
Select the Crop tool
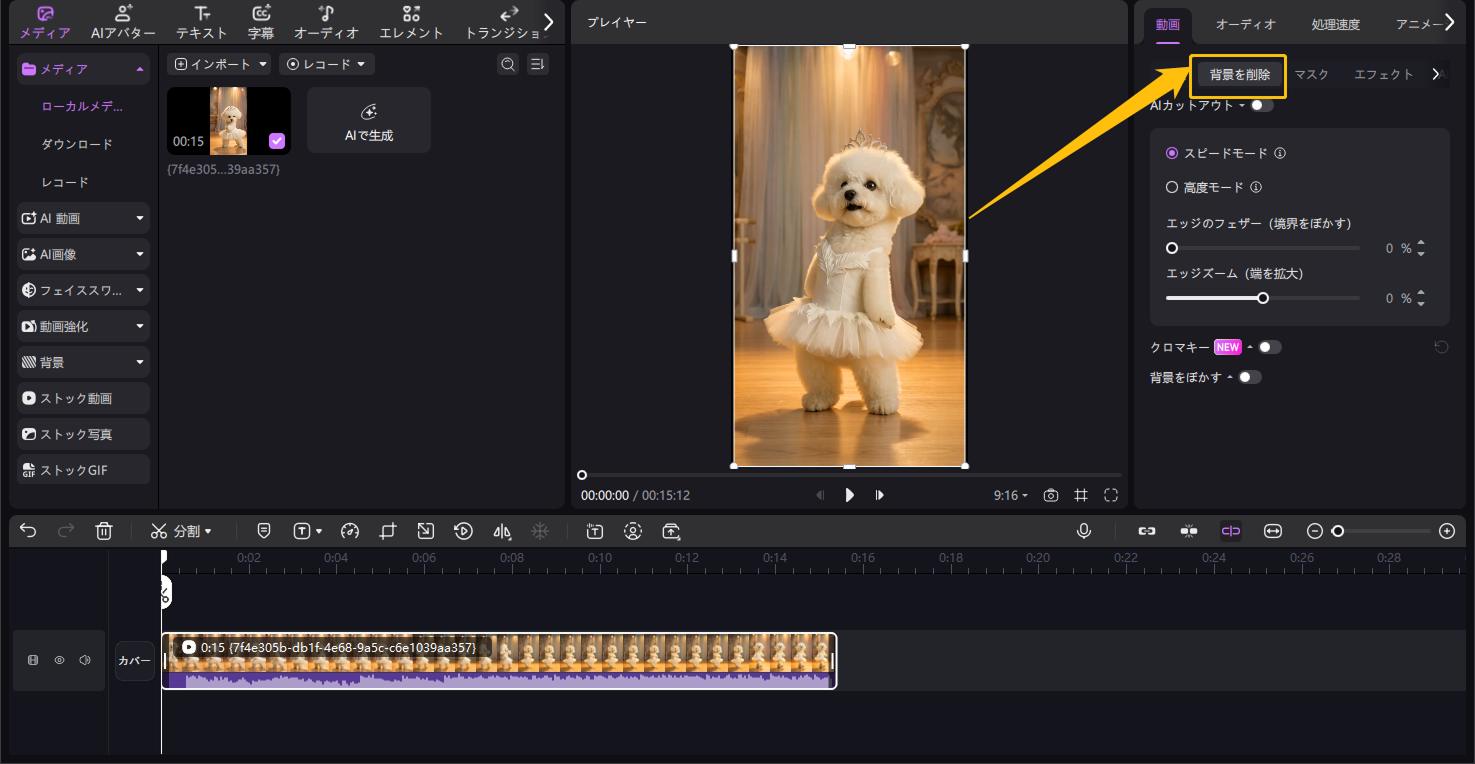pyautogui.click(x=388, y=531)
